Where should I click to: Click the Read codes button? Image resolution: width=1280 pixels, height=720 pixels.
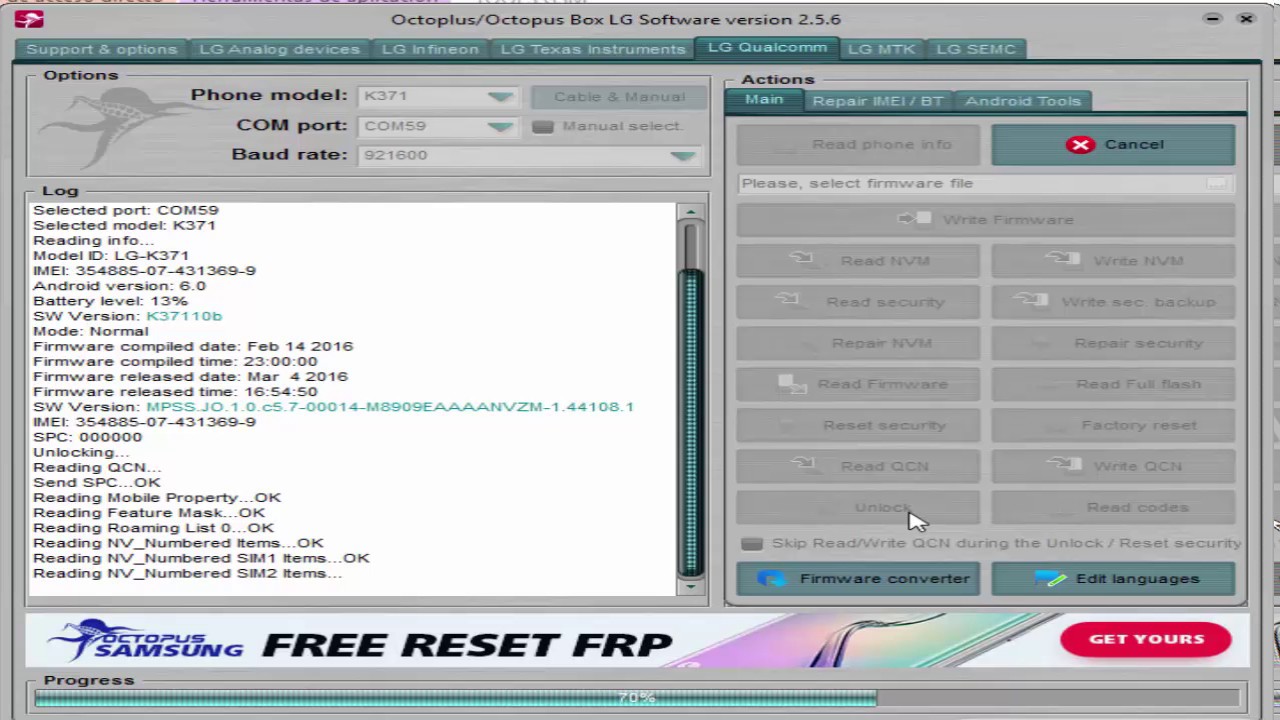pyautogui.click(x=1113, y=507)
